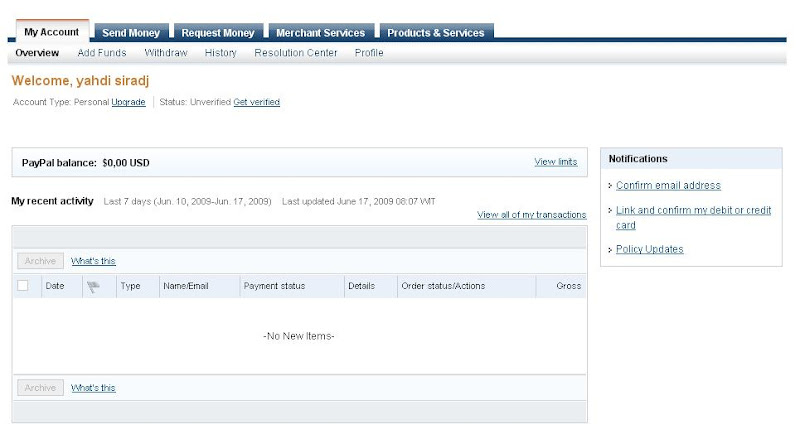The width and height of the screenshot is (800, 434).
Task: Open the Policy Updates notification
Action: (x=649, y=249)
